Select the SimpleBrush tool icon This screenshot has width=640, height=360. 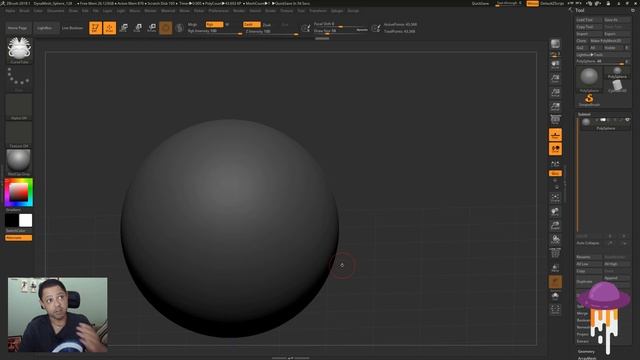[589, 99]
